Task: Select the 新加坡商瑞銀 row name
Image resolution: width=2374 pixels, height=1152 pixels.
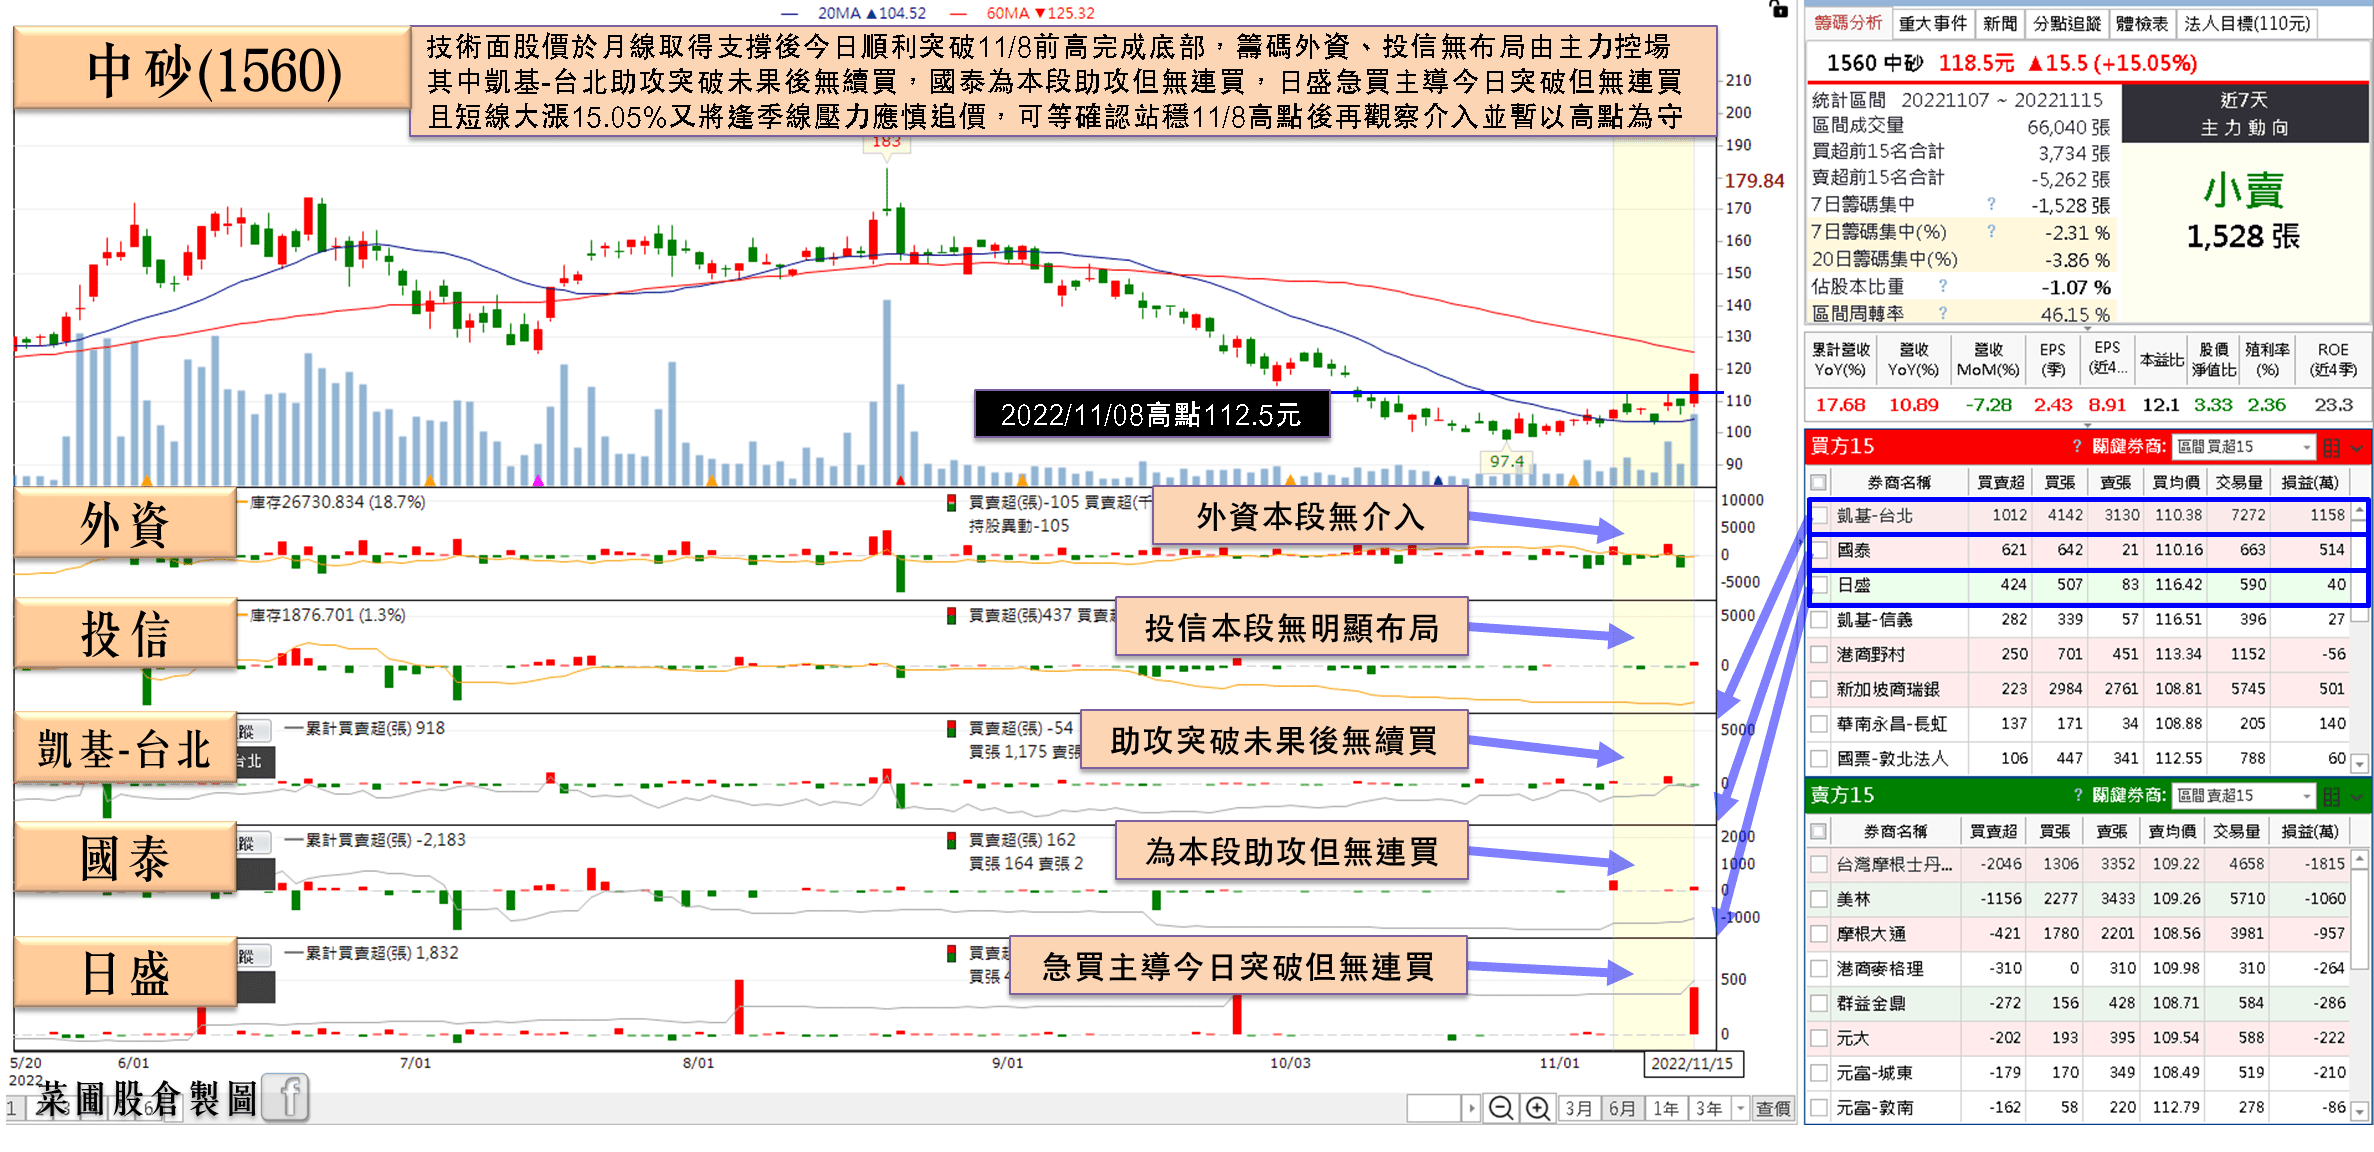Action: click(x=1888, y=689)
